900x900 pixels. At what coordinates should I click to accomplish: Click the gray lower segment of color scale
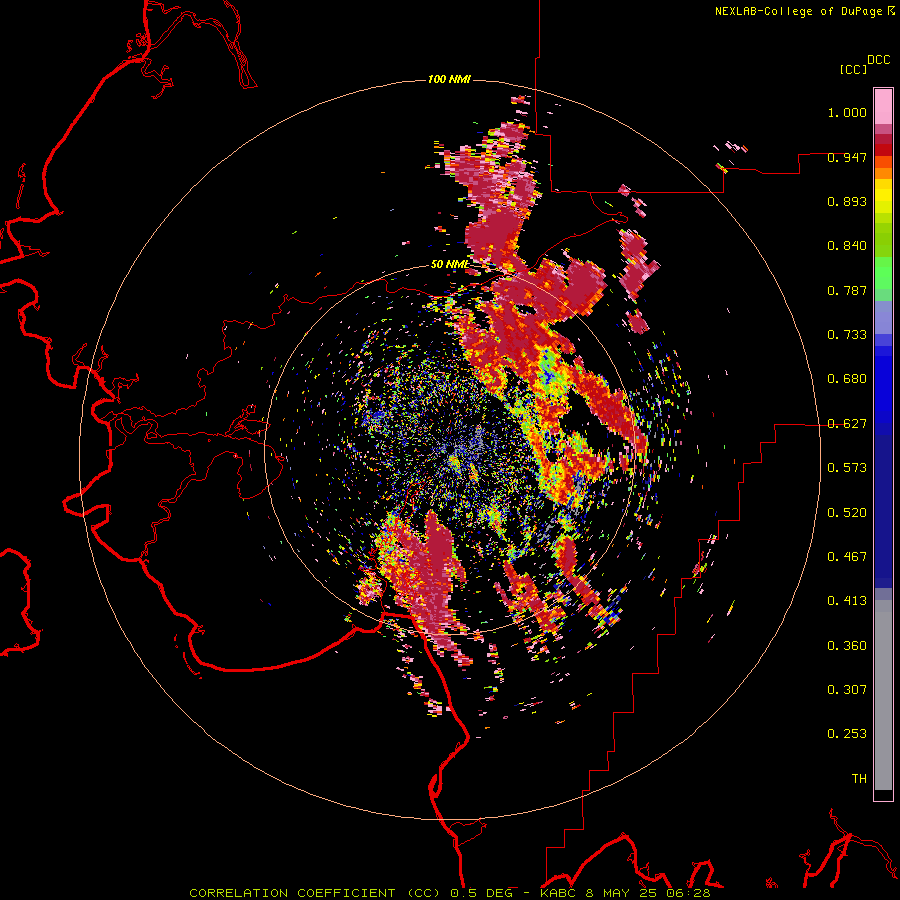pos(883,695)
